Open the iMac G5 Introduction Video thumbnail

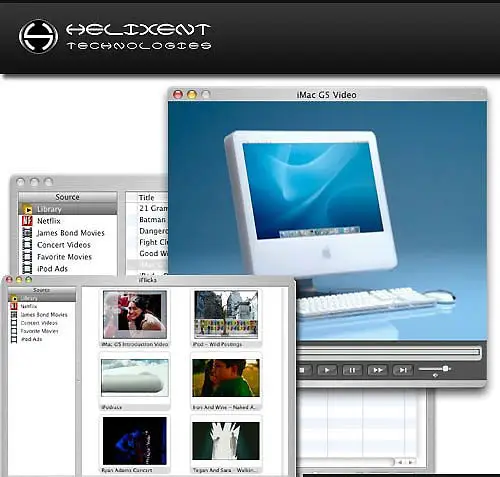[135, 314]
